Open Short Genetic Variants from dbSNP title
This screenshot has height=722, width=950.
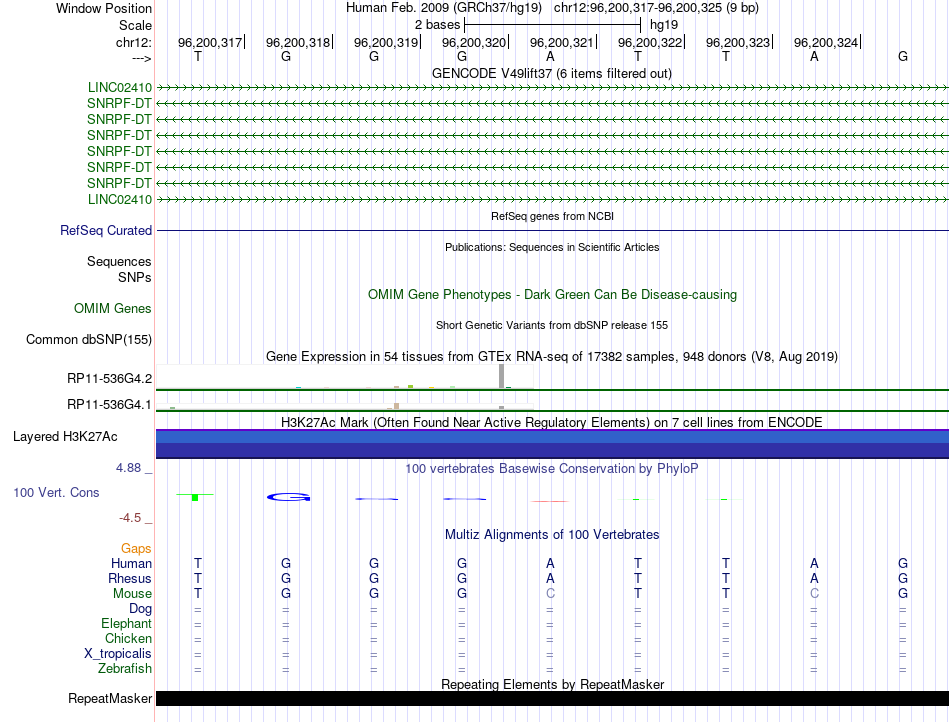point(552,325)
